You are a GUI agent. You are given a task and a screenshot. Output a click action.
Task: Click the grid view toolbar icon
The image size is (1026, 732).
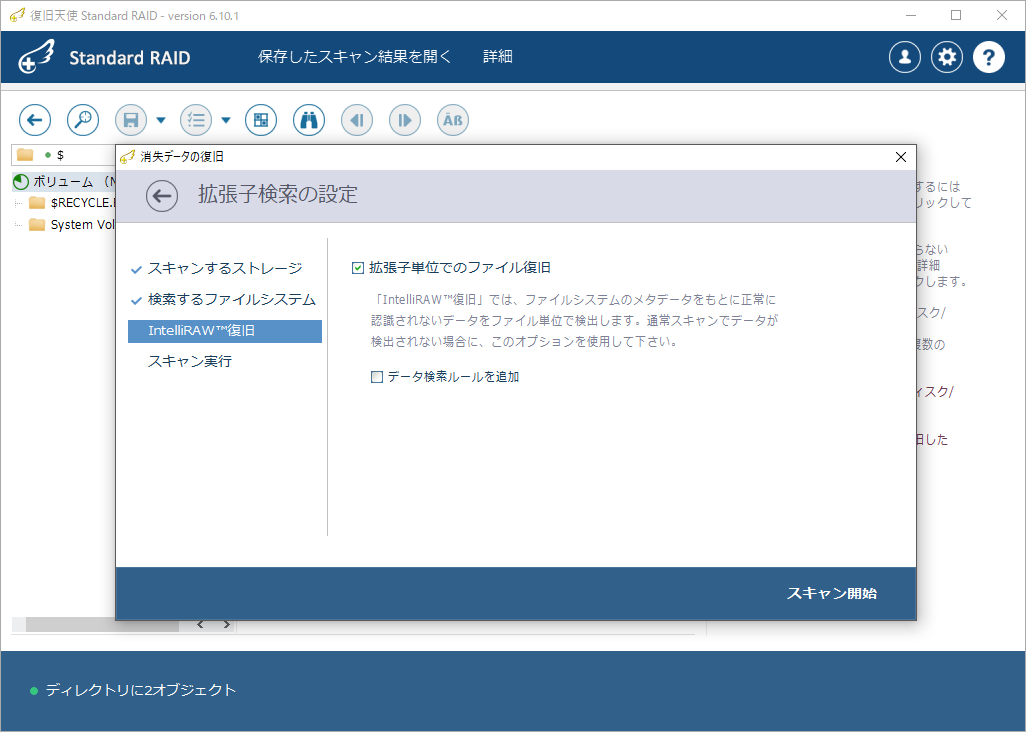pyautogui.click(x=261, y=120)
